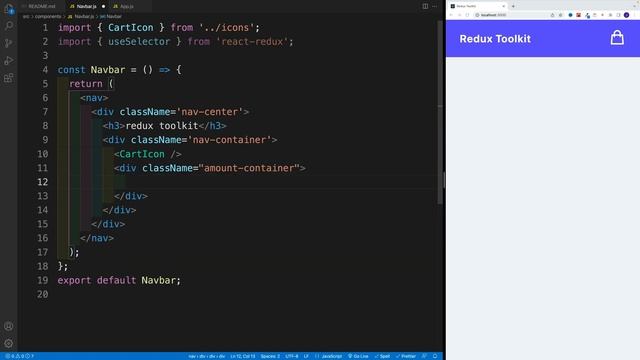Click the 'nav-container' className string
The image size is (640, 360).
coord(229,140)
